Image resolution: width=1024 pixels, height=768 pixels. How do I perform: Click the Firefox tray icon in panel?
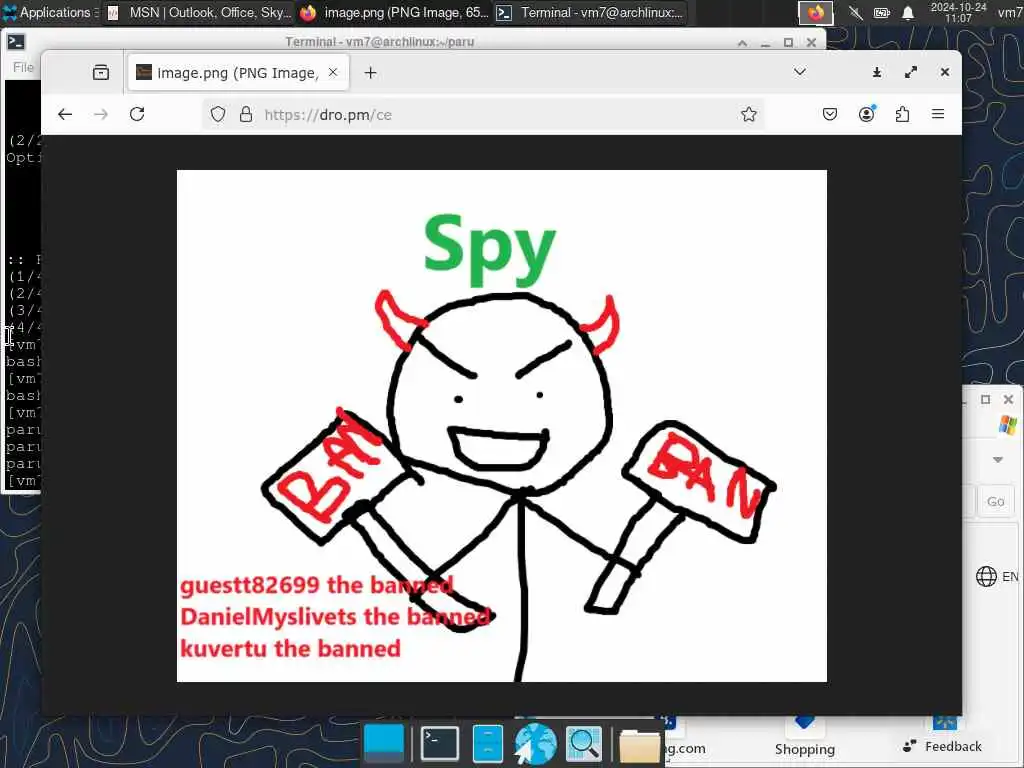pos(816,13)
